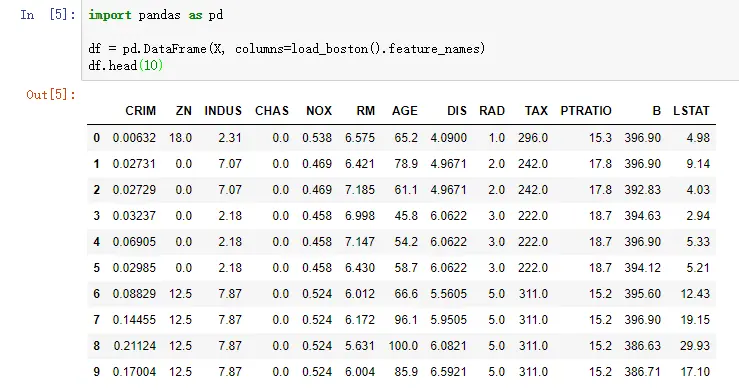Select CRIM value 0.03237
This screenshot has width=739, height=390.
point(134,216)
